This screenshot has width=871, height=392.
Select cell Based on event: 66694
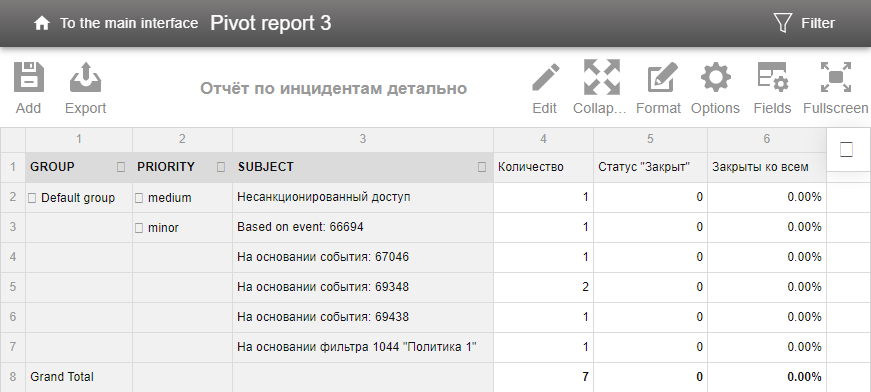tap(363, 228)
